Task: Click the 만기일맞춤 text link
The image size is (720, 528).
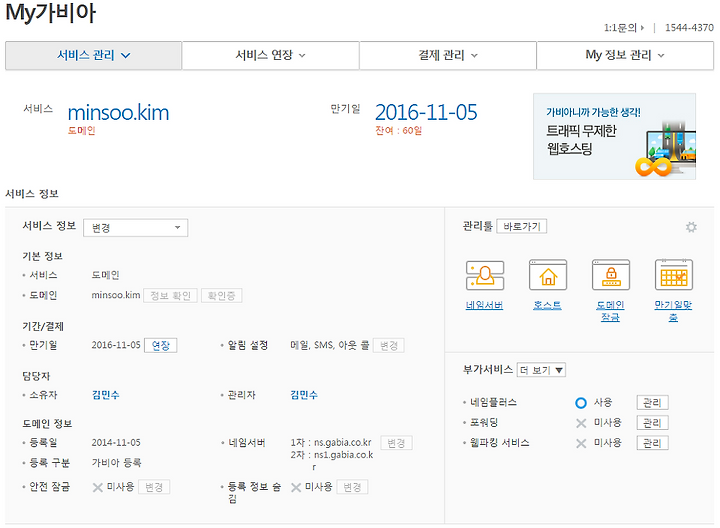Action: 673,311
